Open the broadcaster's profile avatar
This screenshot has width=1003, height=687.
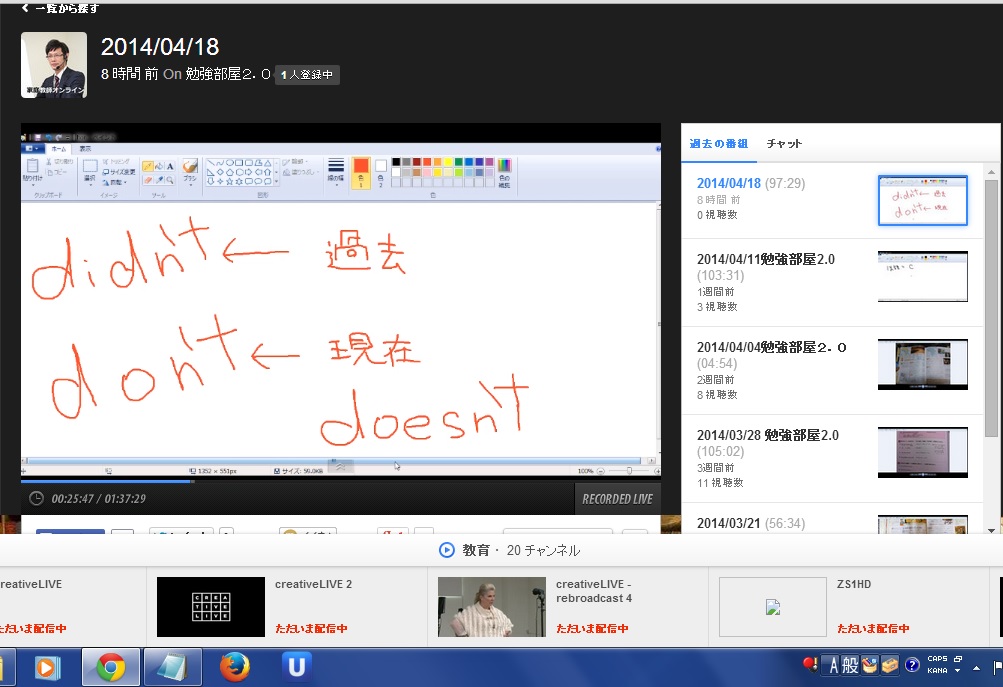coord(54,65)
